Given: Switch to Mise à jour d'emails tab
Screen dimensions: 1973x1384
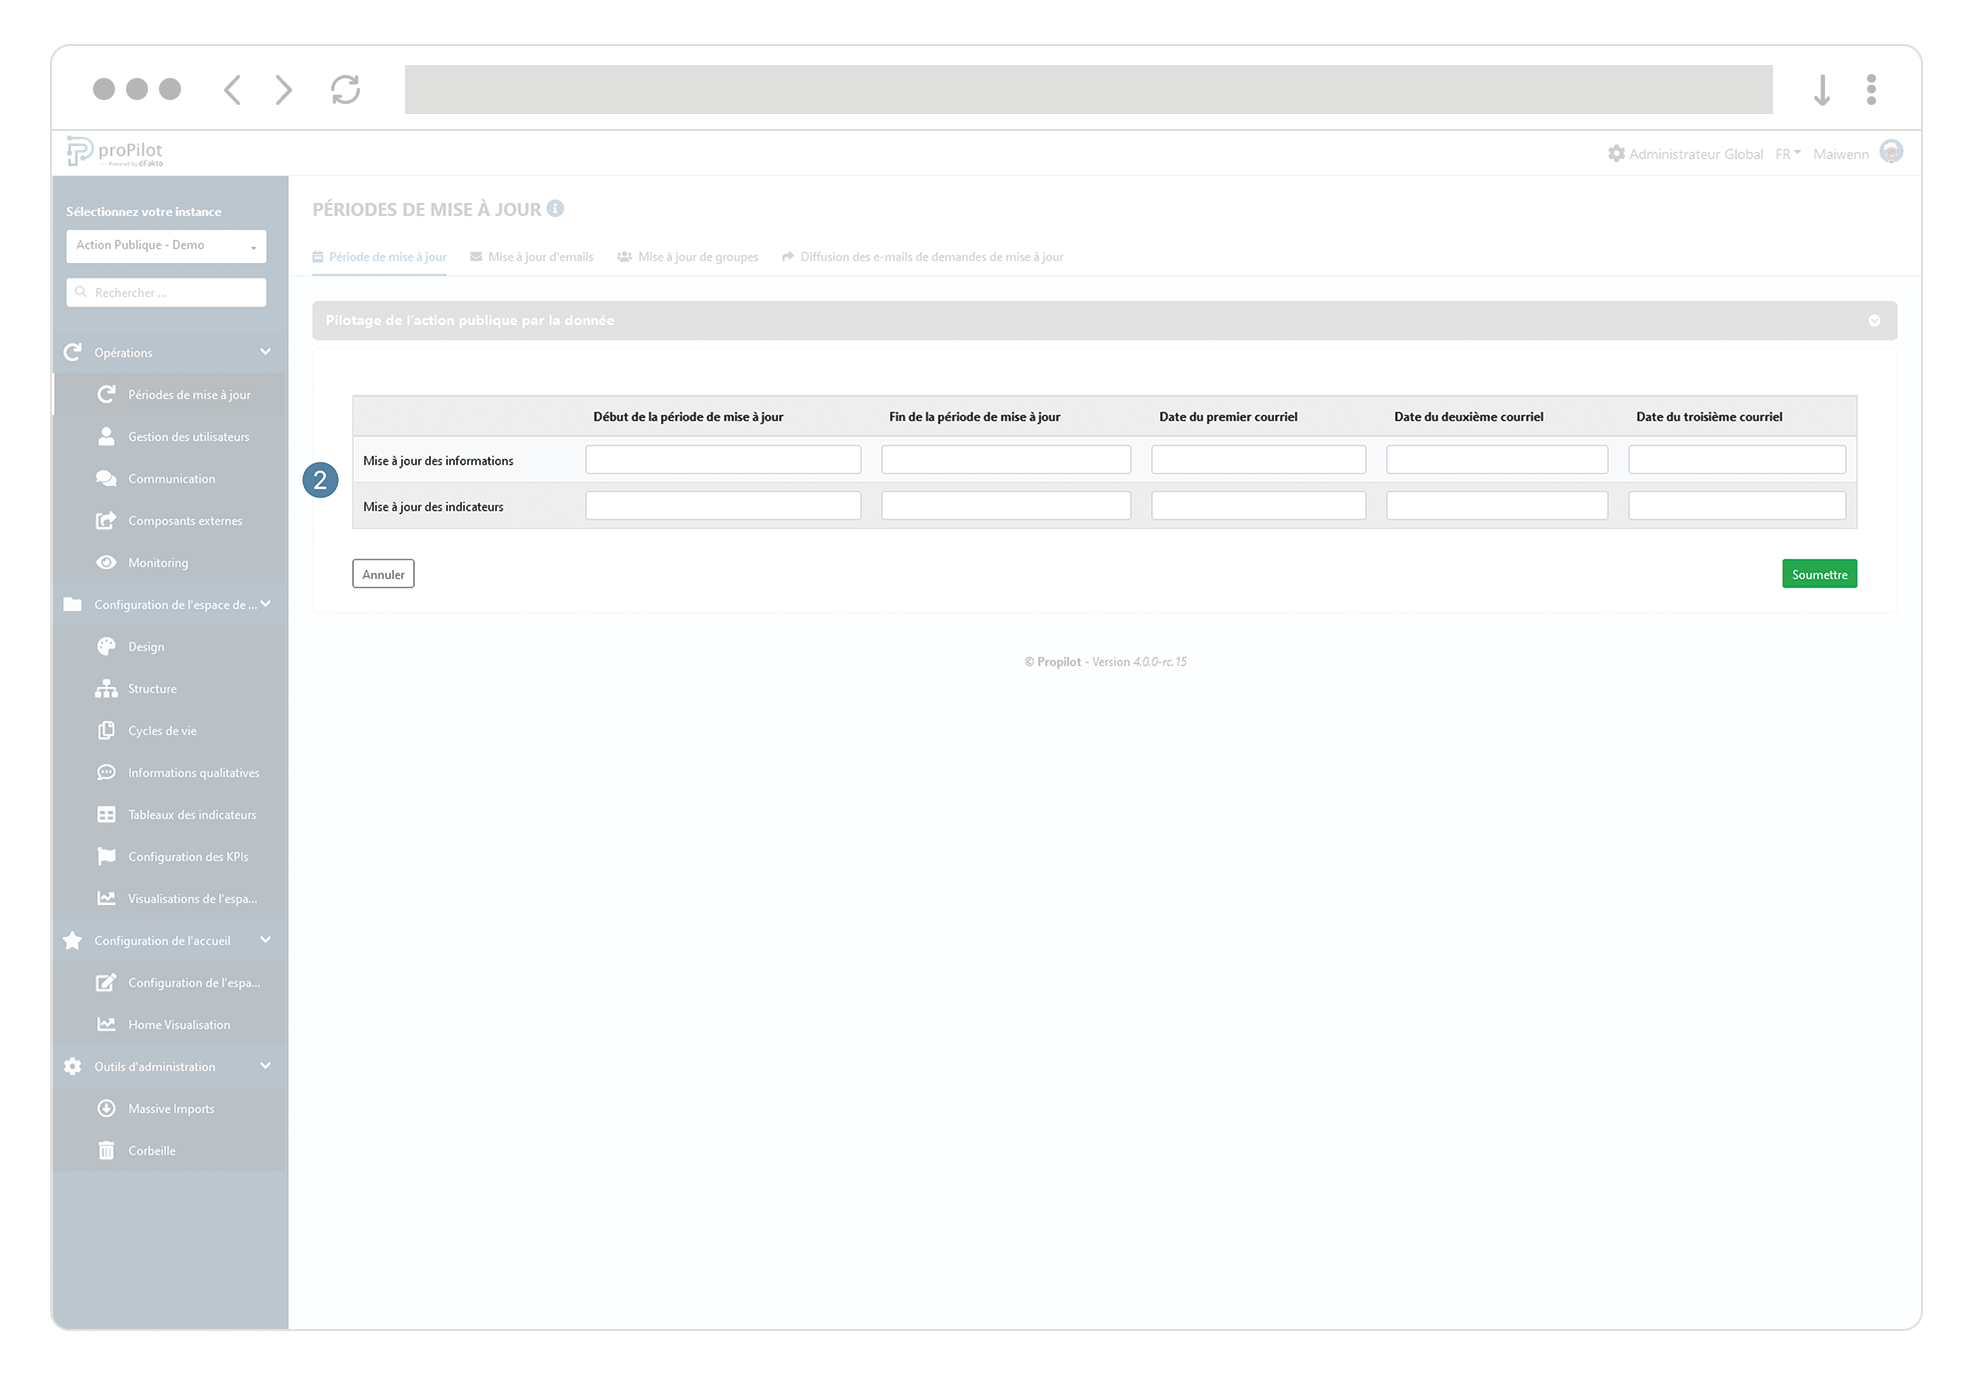Looking at the screenshot, I should coord(532,257).
